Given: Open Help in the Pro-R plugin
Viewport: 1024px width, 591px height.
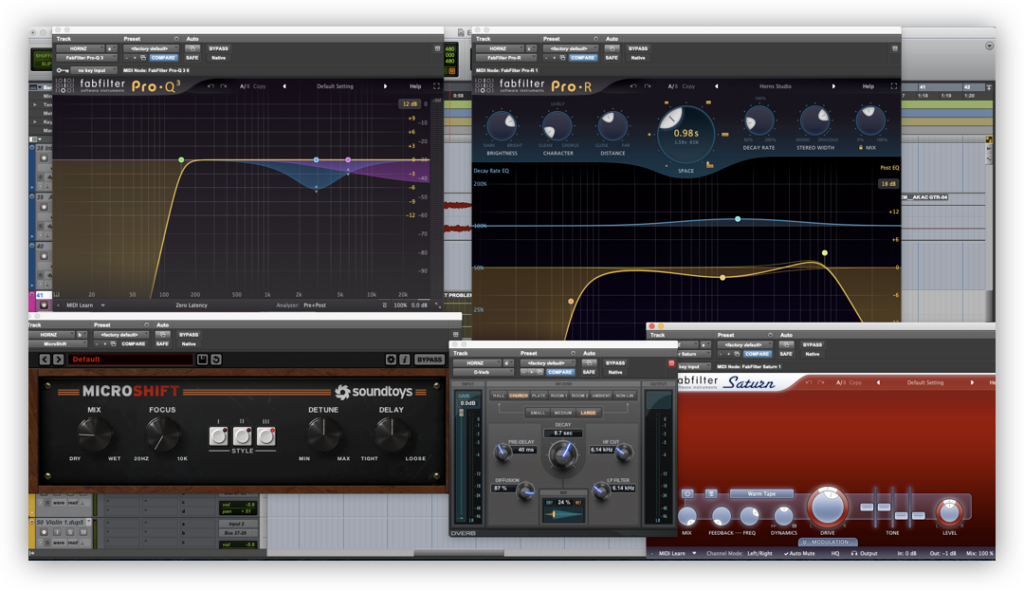Looking at the screenshot, I should point(868,86).
